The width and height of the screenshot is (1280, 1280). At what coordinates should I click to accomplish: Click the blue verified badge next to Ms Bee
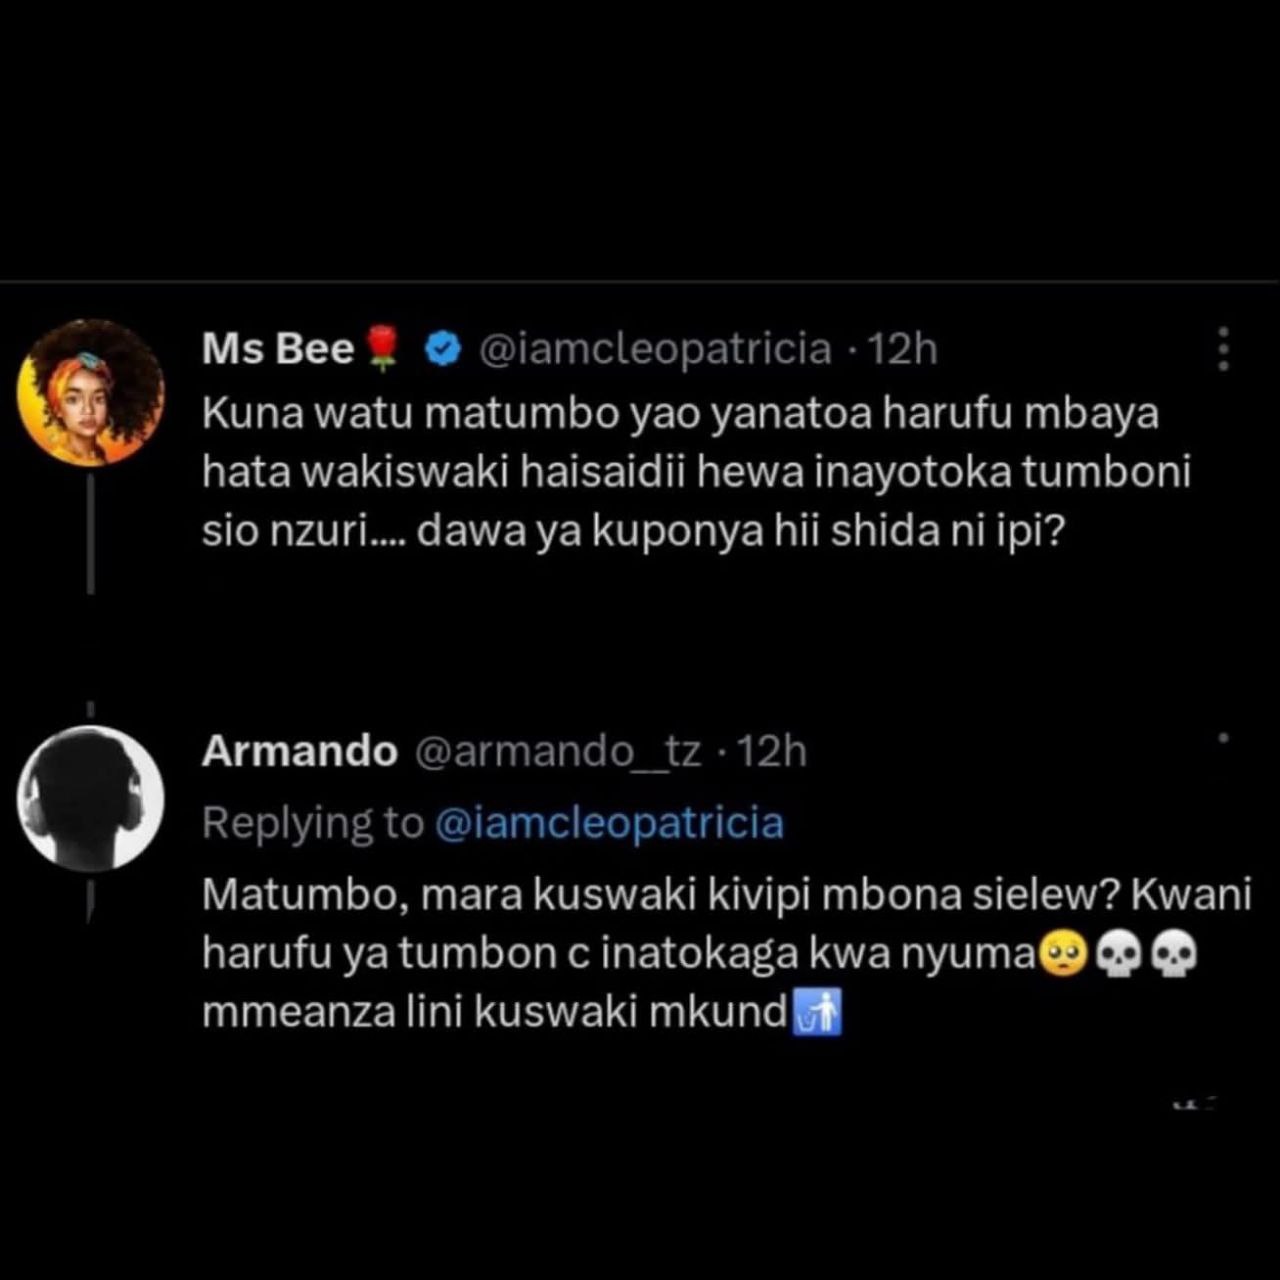click(x=442, y=349)
